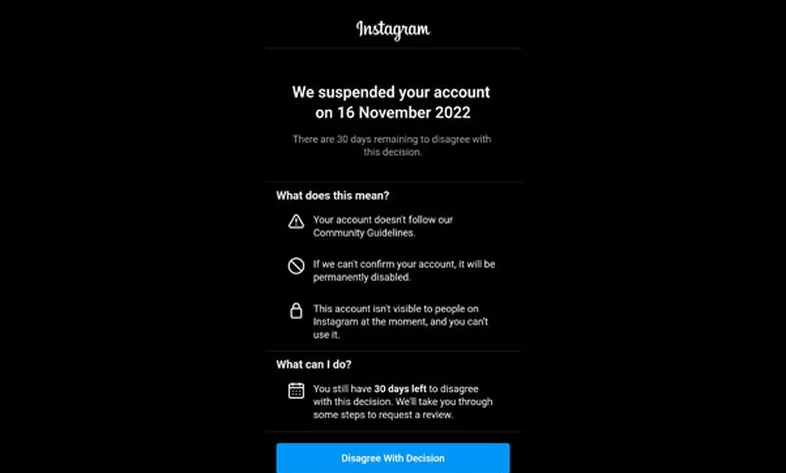Click the 'What does this mean?' heading
The image size is (786, 473).
click(332, 195)
